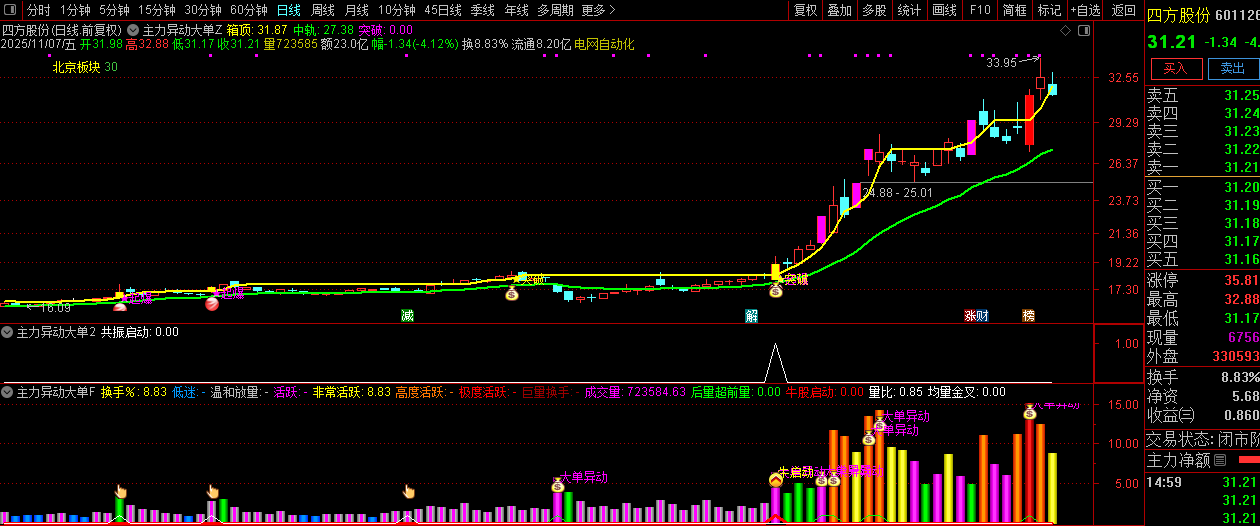Click 交易状态 trading status row
This screenshot has width=1260, height=526.
coord(1202,439)
